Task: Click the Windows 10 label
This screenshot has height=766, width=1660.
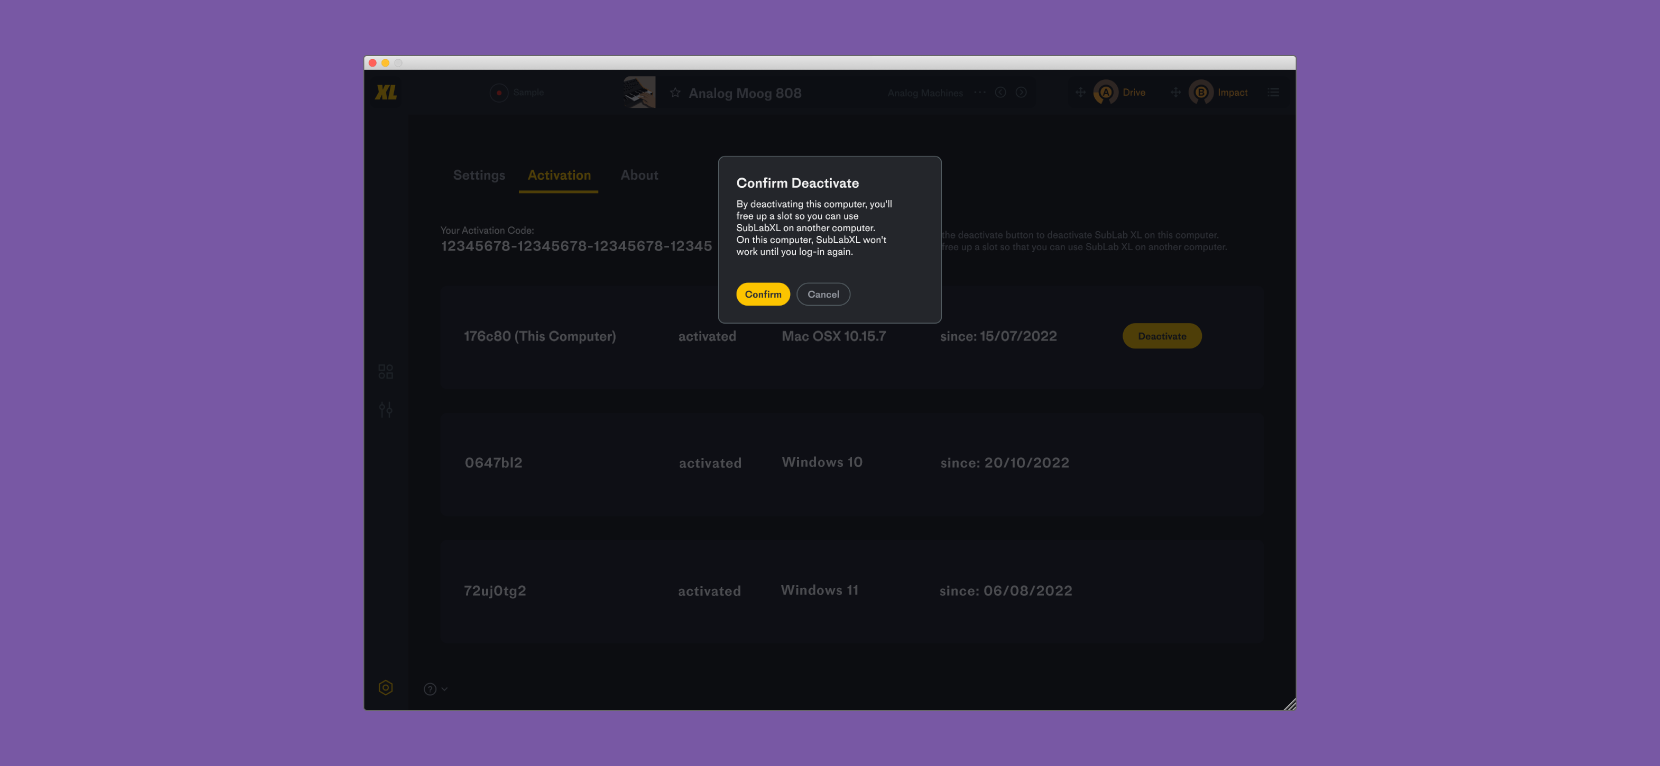Action: click(822, 462)
